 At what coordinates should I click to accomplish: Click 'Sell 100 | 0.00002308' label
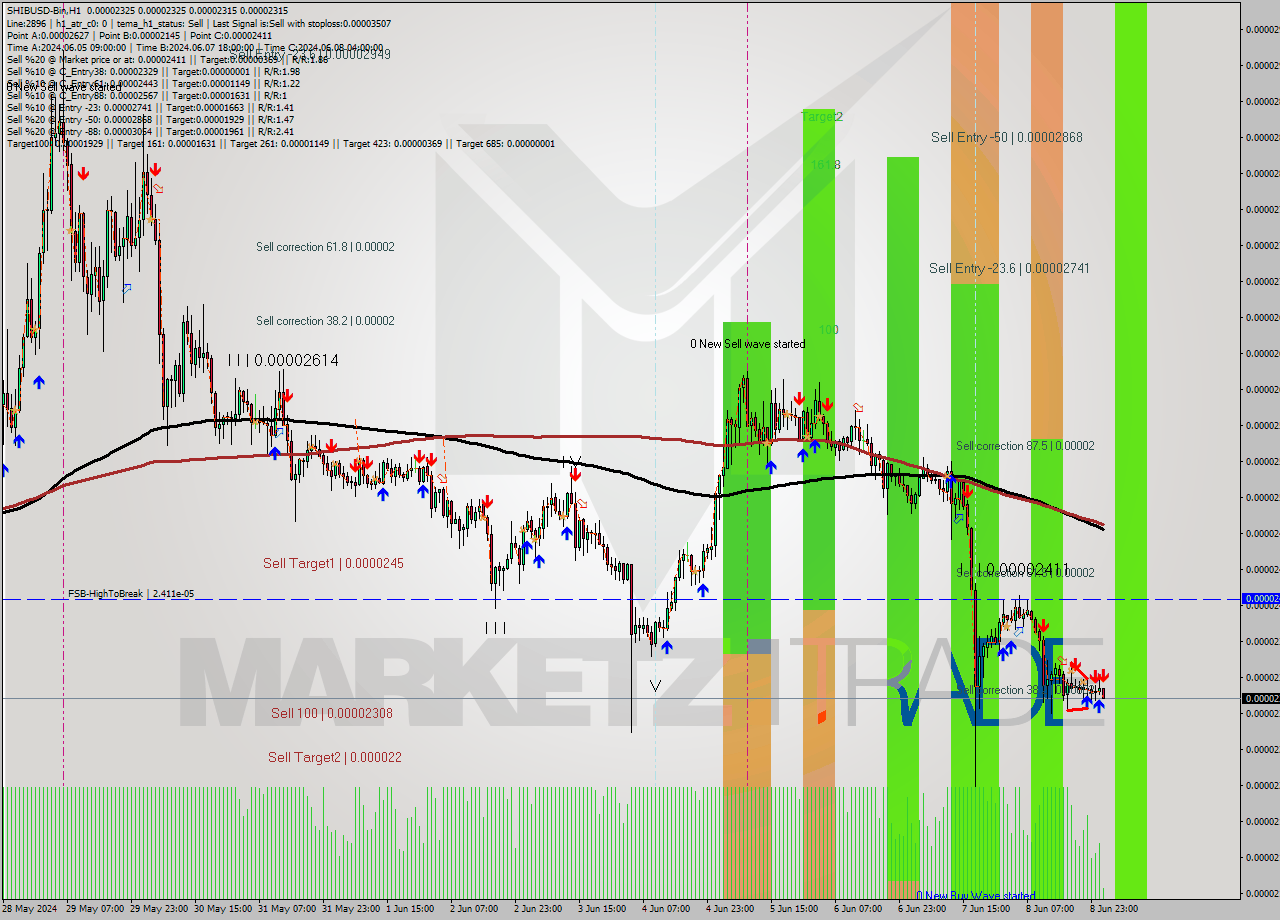coord(331,714)
